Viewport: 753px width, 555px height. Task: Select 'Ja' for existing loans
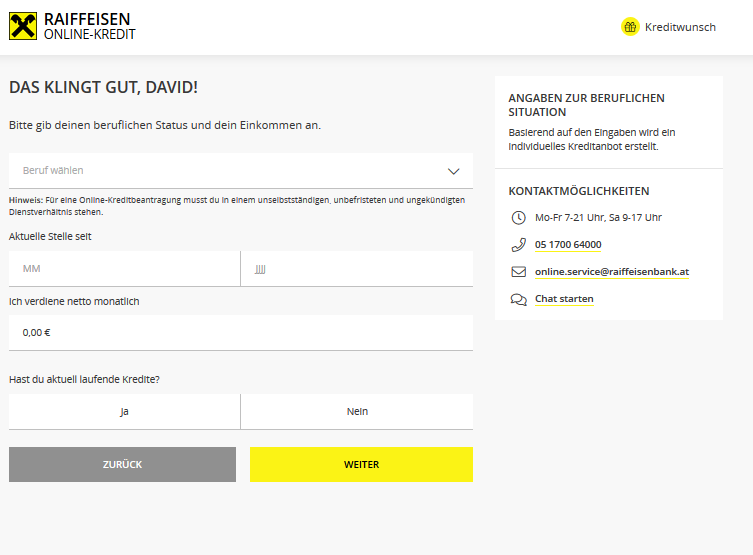click(124, 411)
